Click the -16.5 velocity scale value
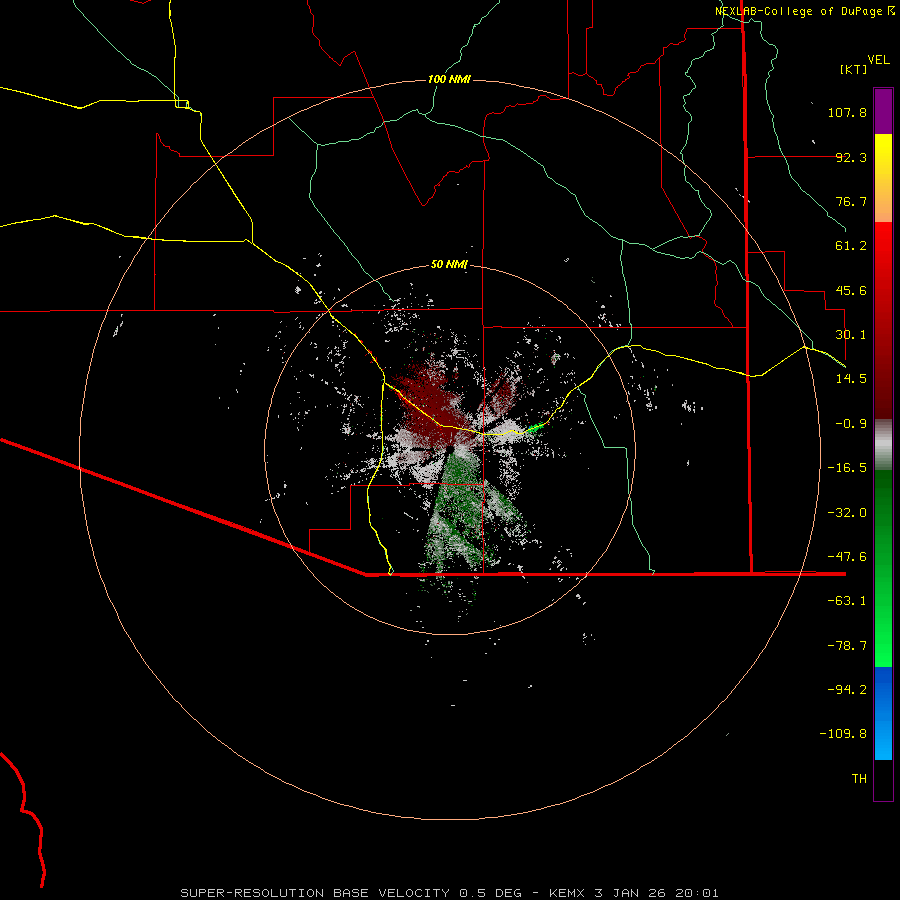The image size is (900, 900). coord(847,468)
